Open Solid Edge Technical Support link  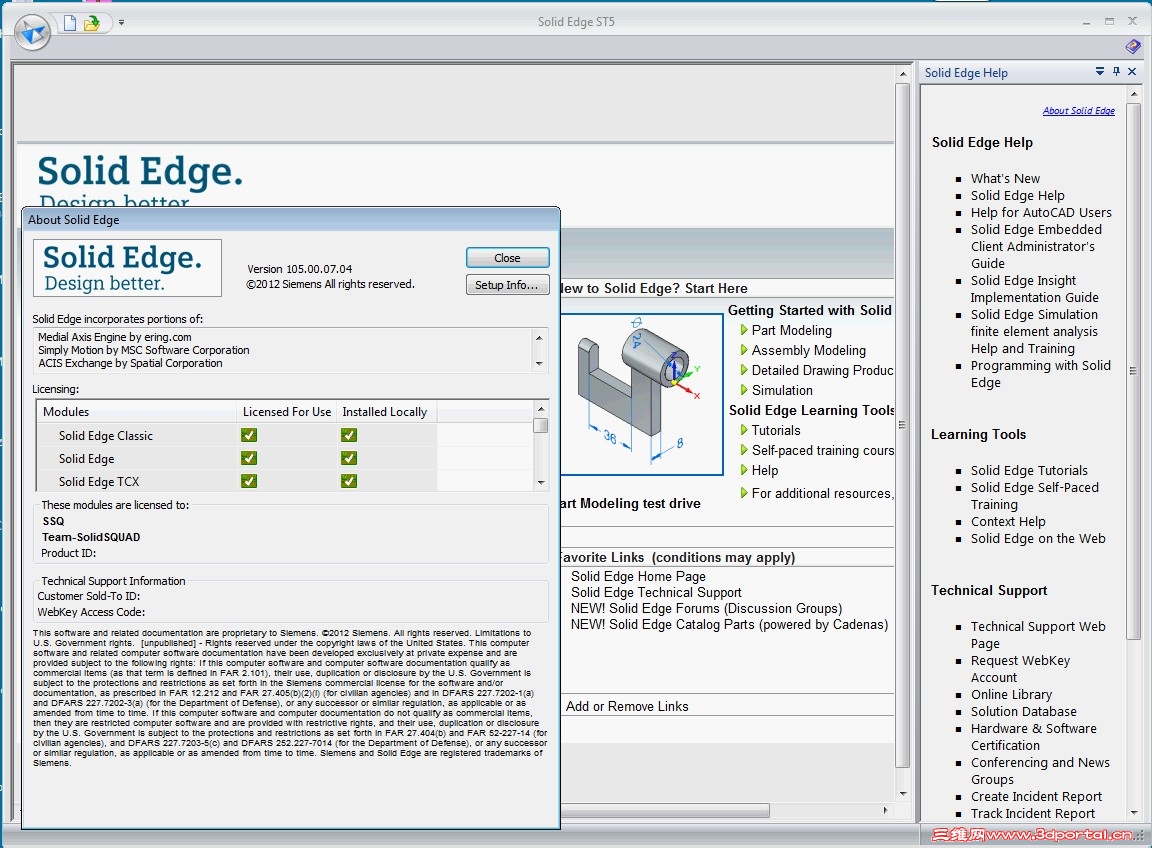[x=656, y=592]
